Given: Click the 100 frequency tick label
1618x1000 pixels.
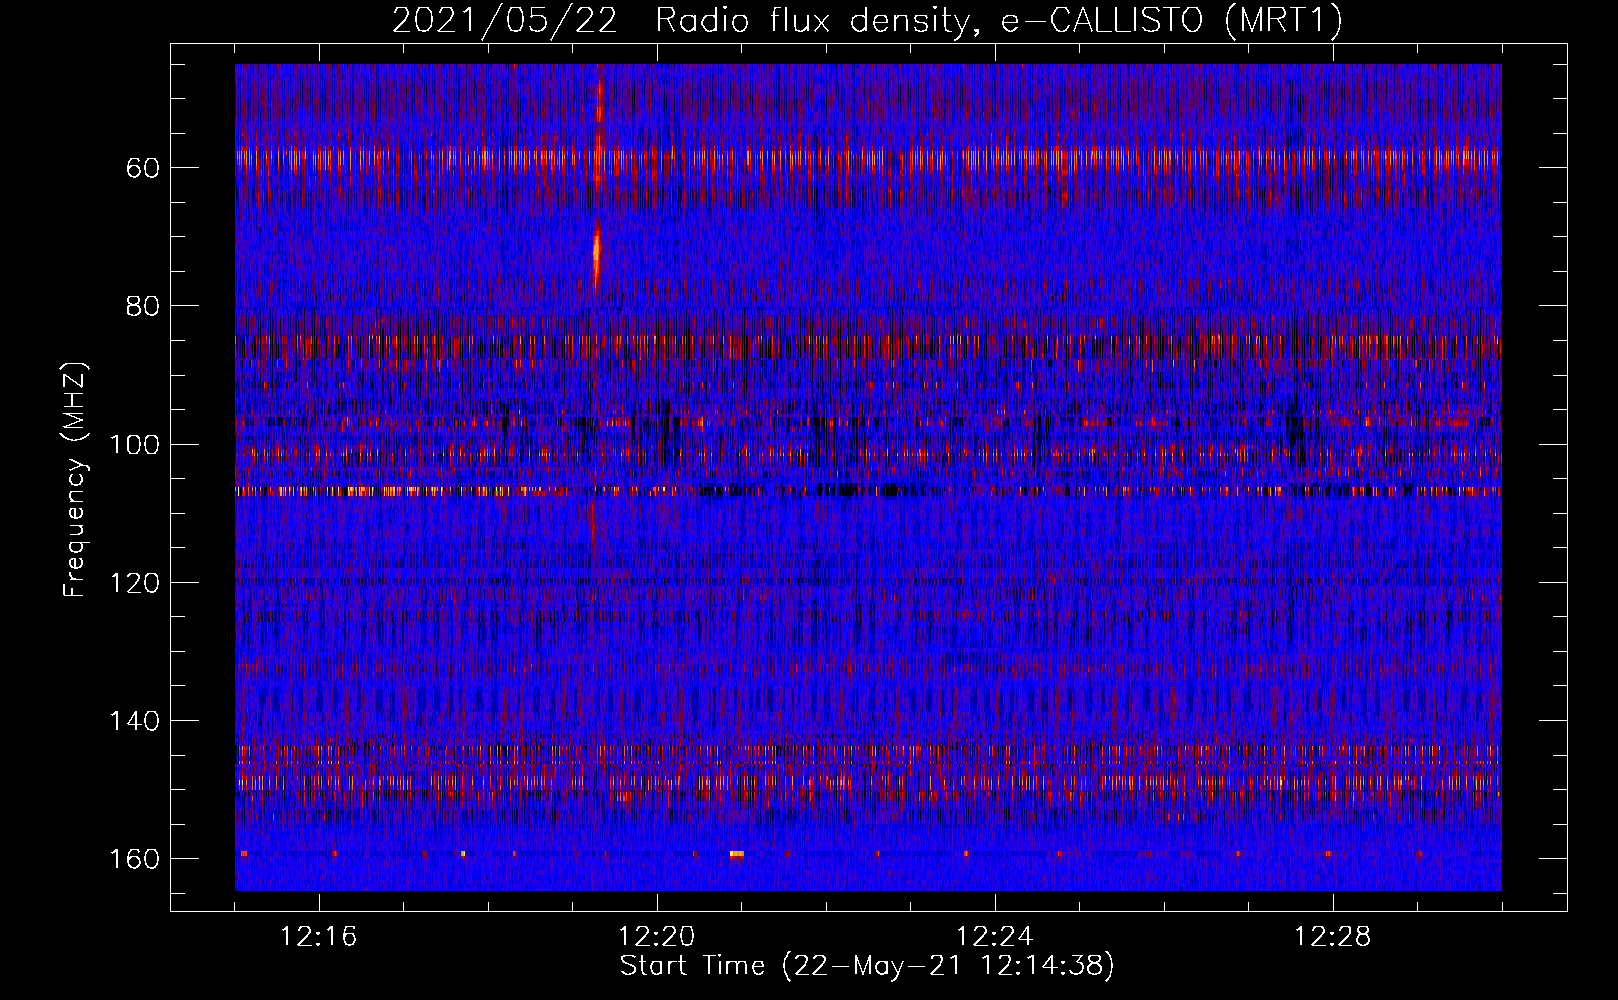Looking at the screenshot, I should click(x=135, y=445).
